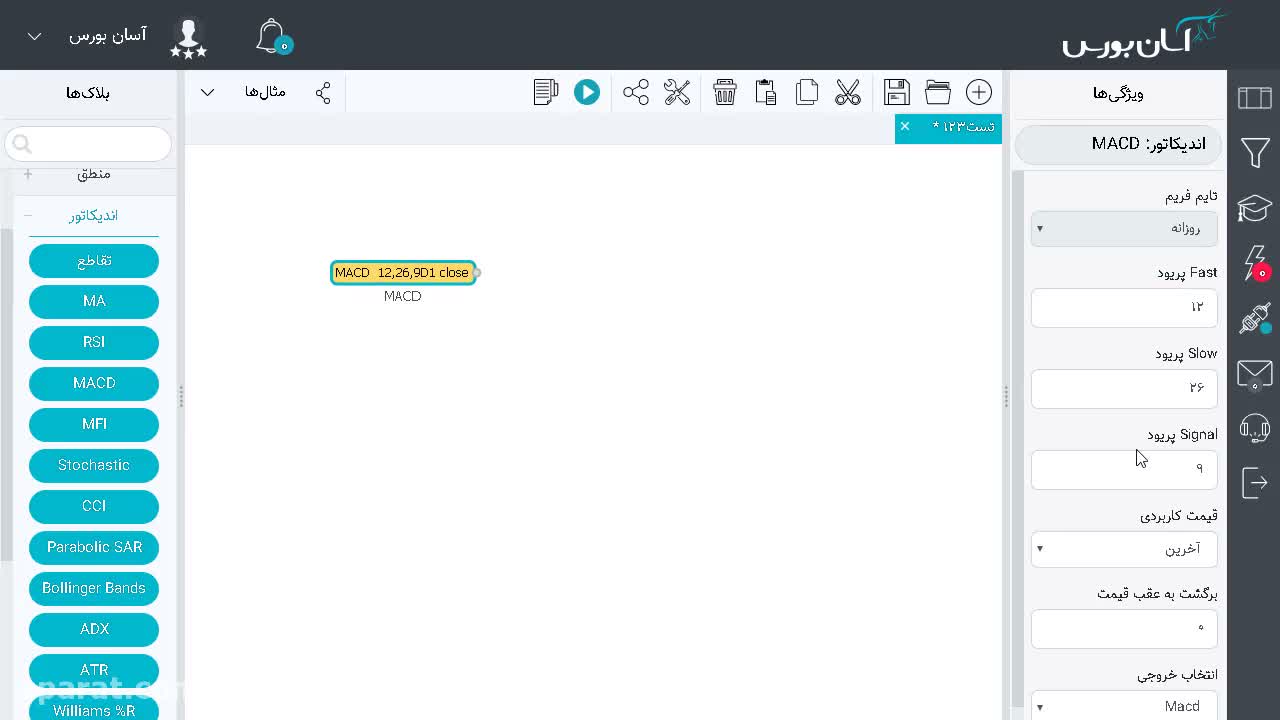This screenshot has height=720, width=1280.
Task: Open the lightning bolt alerts icon
Action: (x=1256, y=264)
